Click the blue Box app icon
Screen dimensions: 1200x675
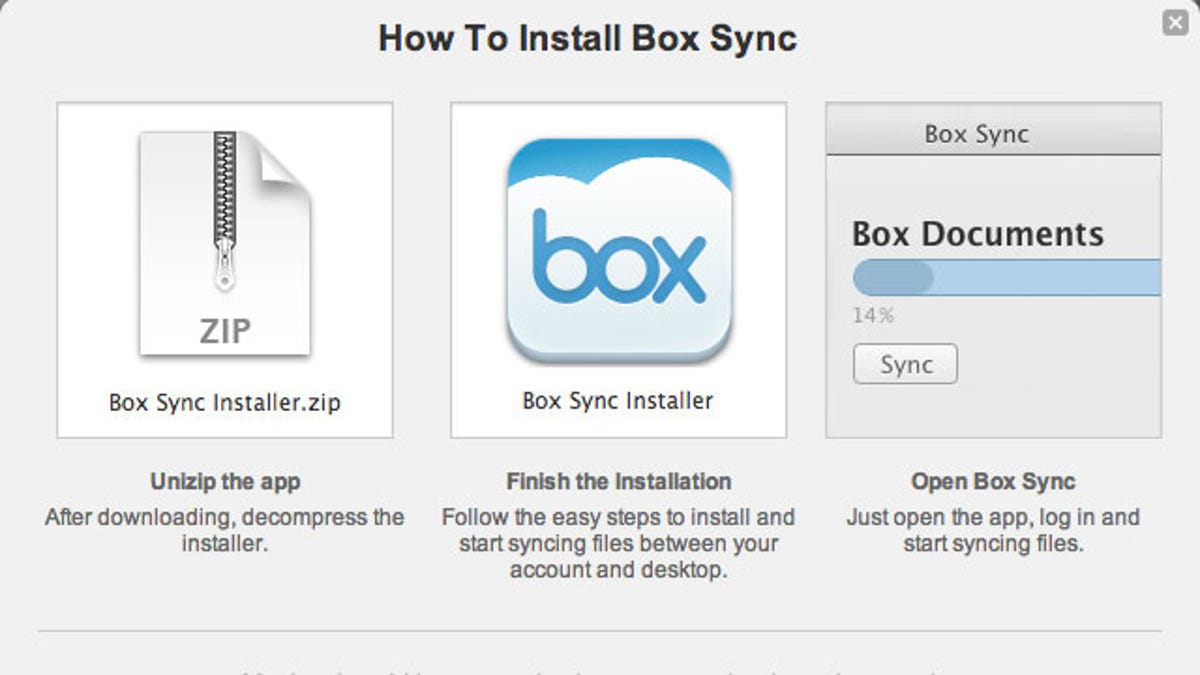coord(619,250)
